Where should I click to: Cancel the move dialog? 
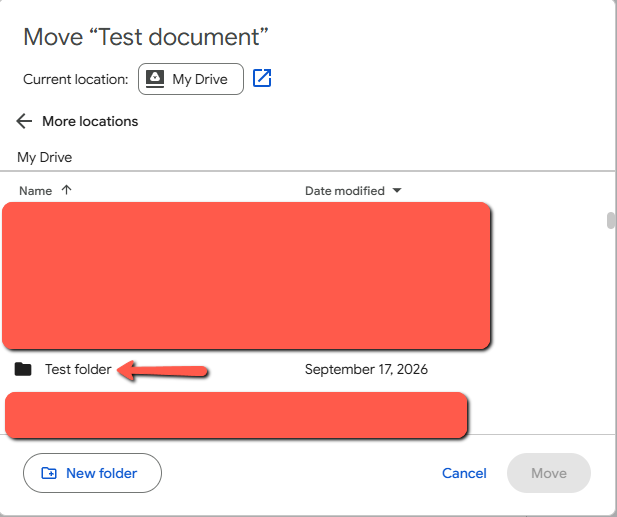click(x=464, y=473)
